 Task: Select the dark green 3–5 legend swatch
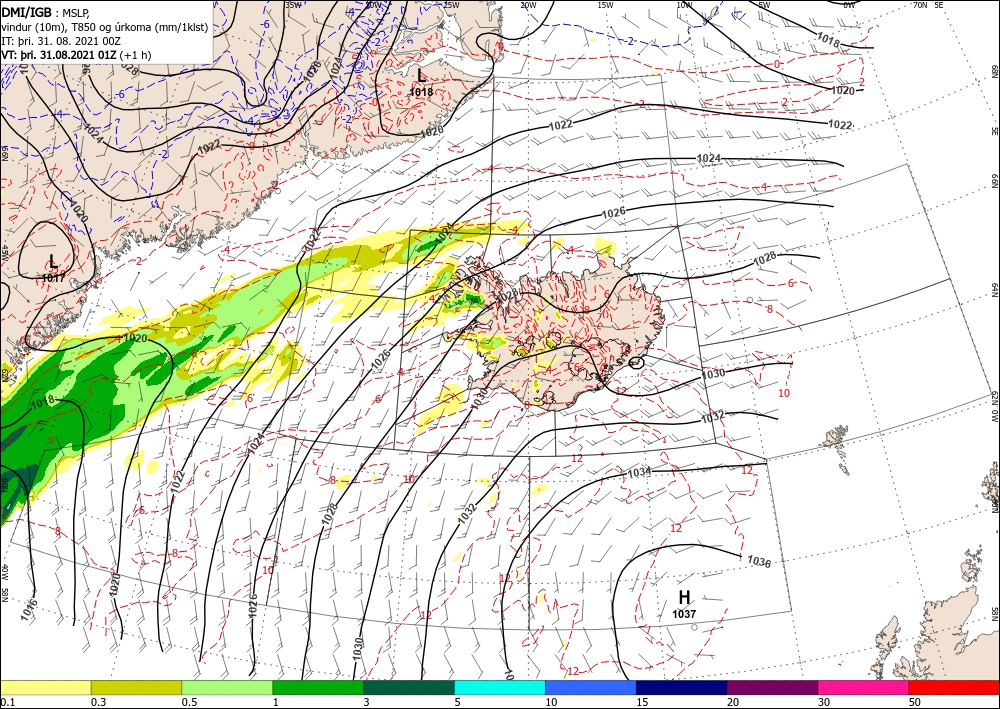409,687
